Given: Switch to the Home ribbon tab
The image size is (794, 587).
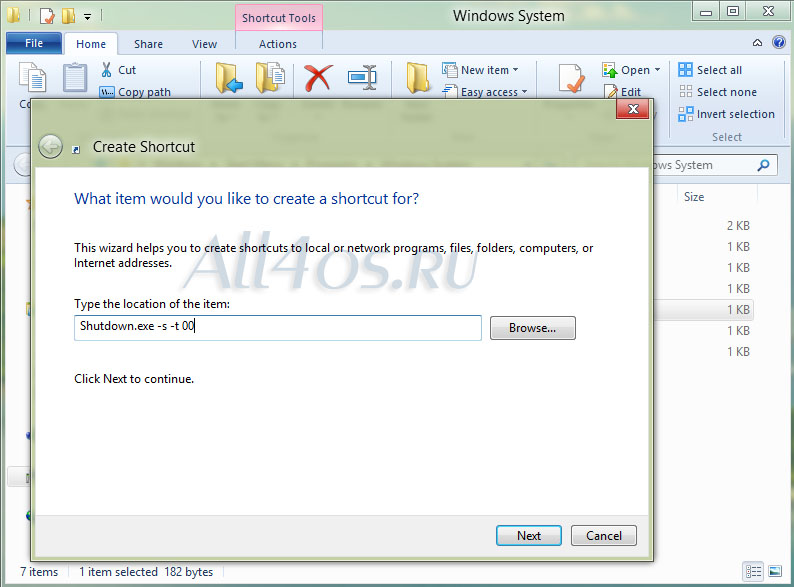Looking at the screenshot, I should 91,44.
